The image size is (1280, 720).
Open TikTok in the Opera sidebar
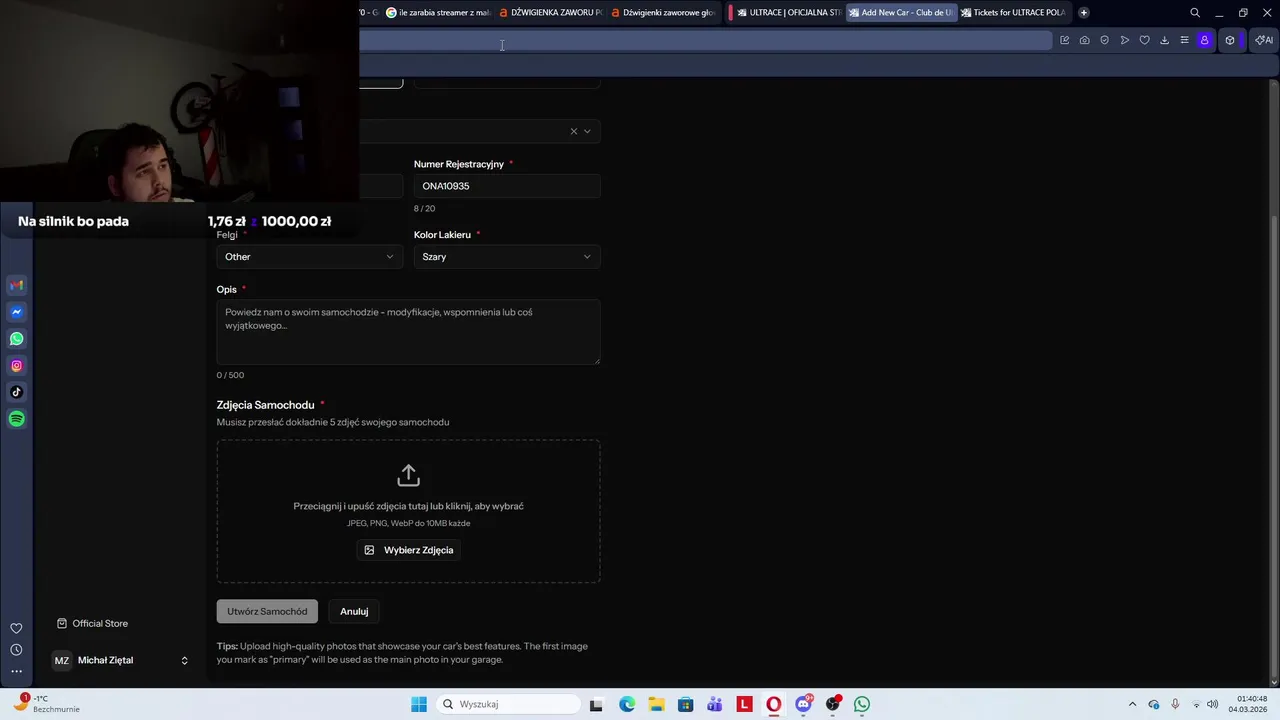click(16, 392)
